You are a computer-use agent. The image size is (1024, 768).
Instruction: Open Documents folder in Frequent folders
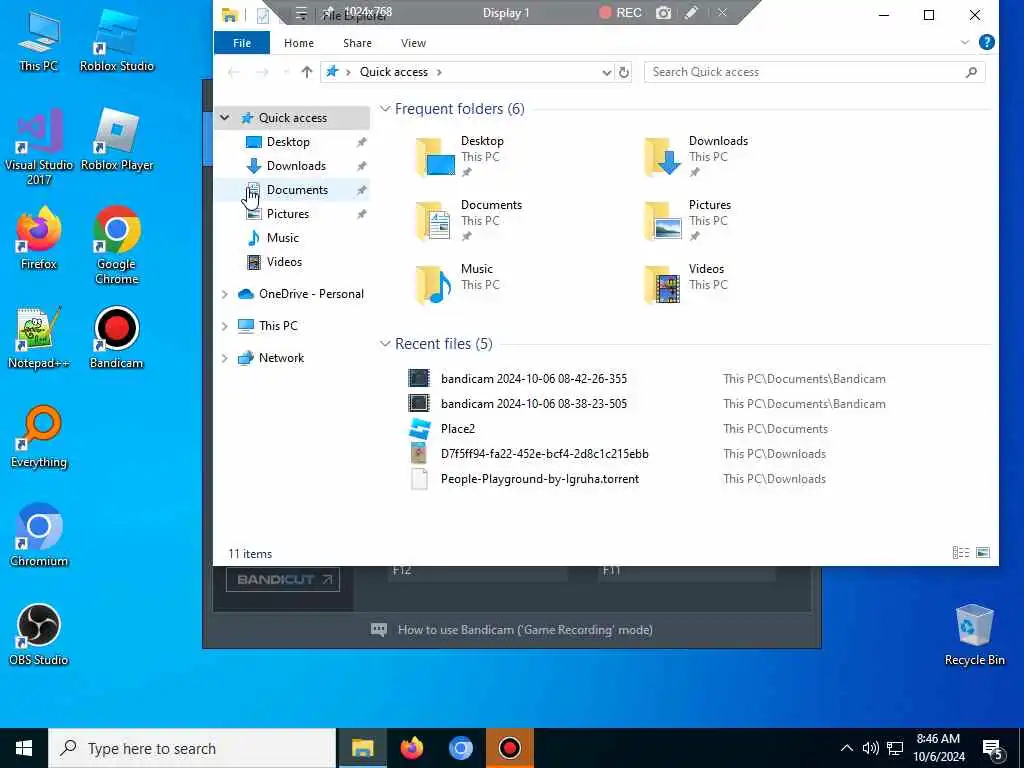[469, 220]
